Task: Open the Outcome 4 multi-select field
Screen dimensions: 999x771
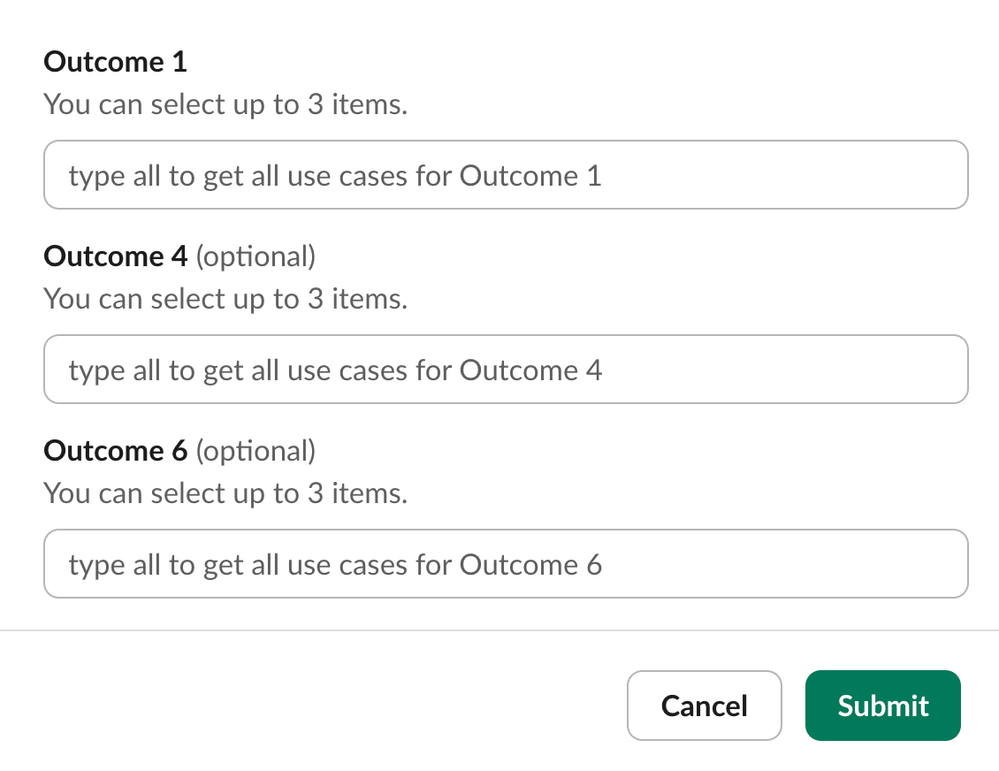Action: (505, 370)
